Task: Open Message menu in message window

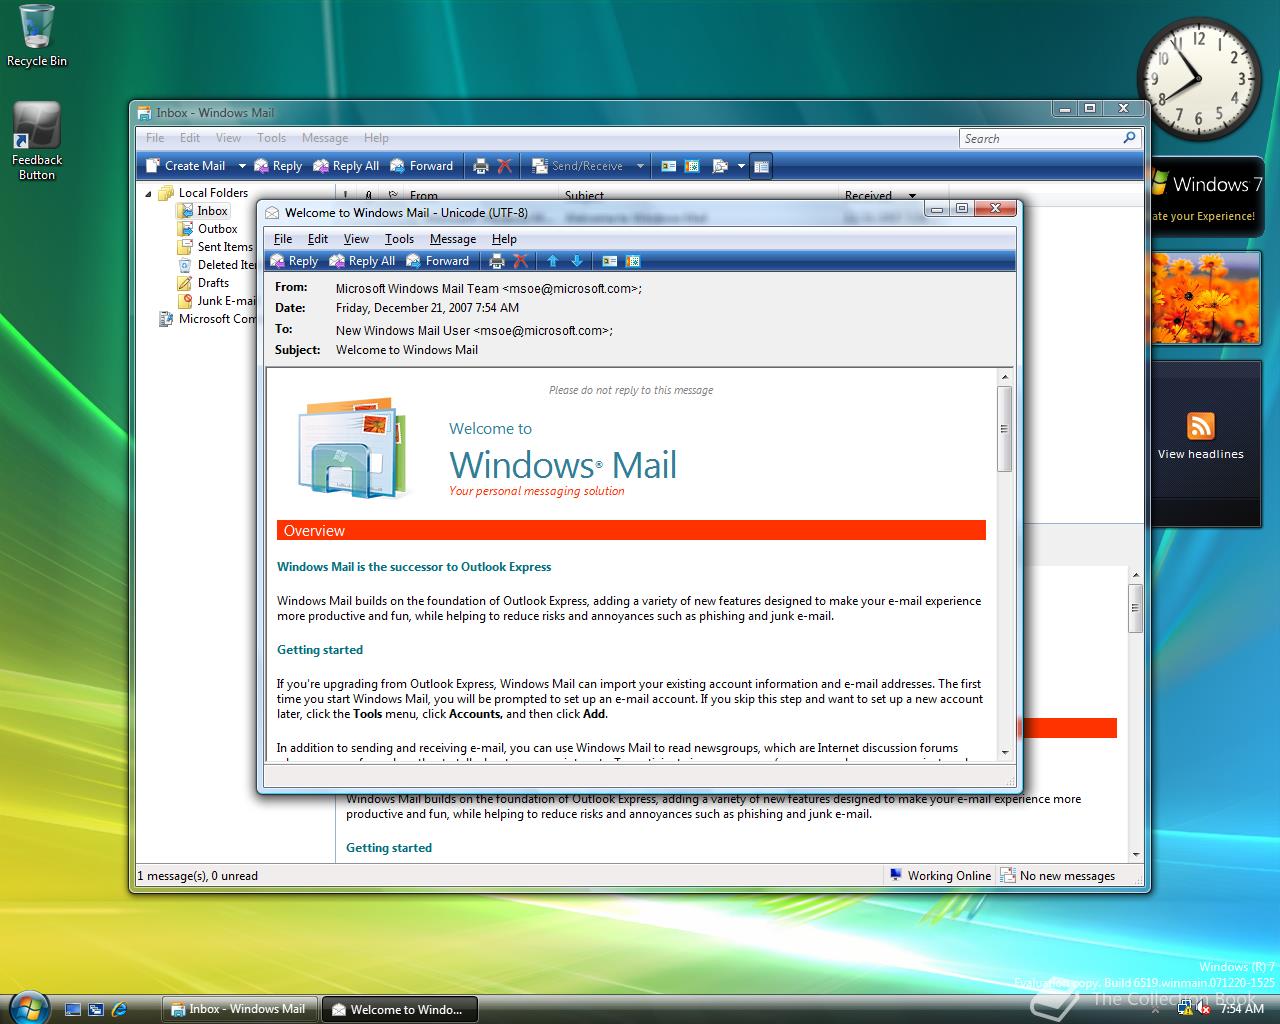Action: (453, 239)
